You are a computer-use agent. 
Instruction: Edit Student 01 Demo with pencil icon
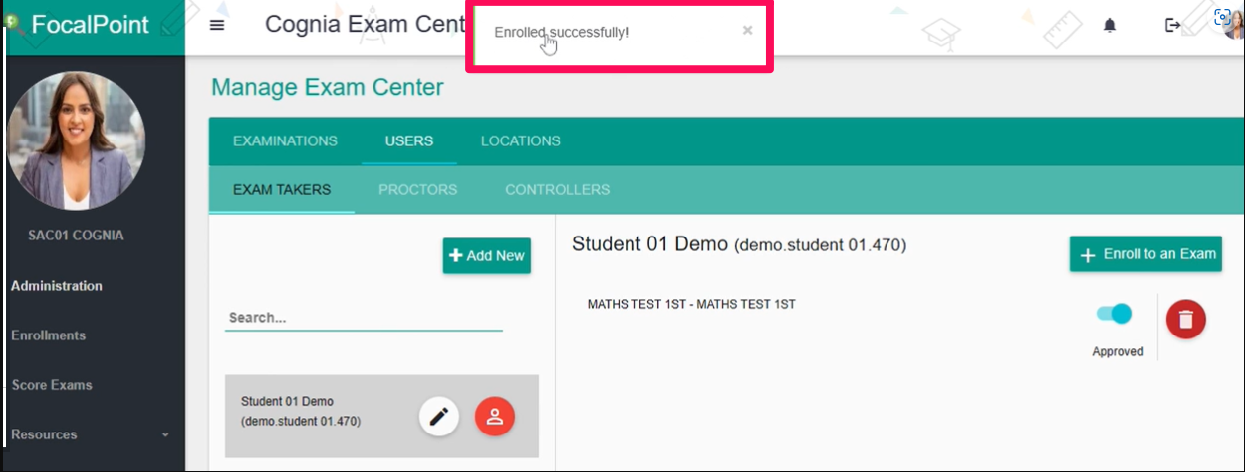pyautogui.click(x=438, y=417)
